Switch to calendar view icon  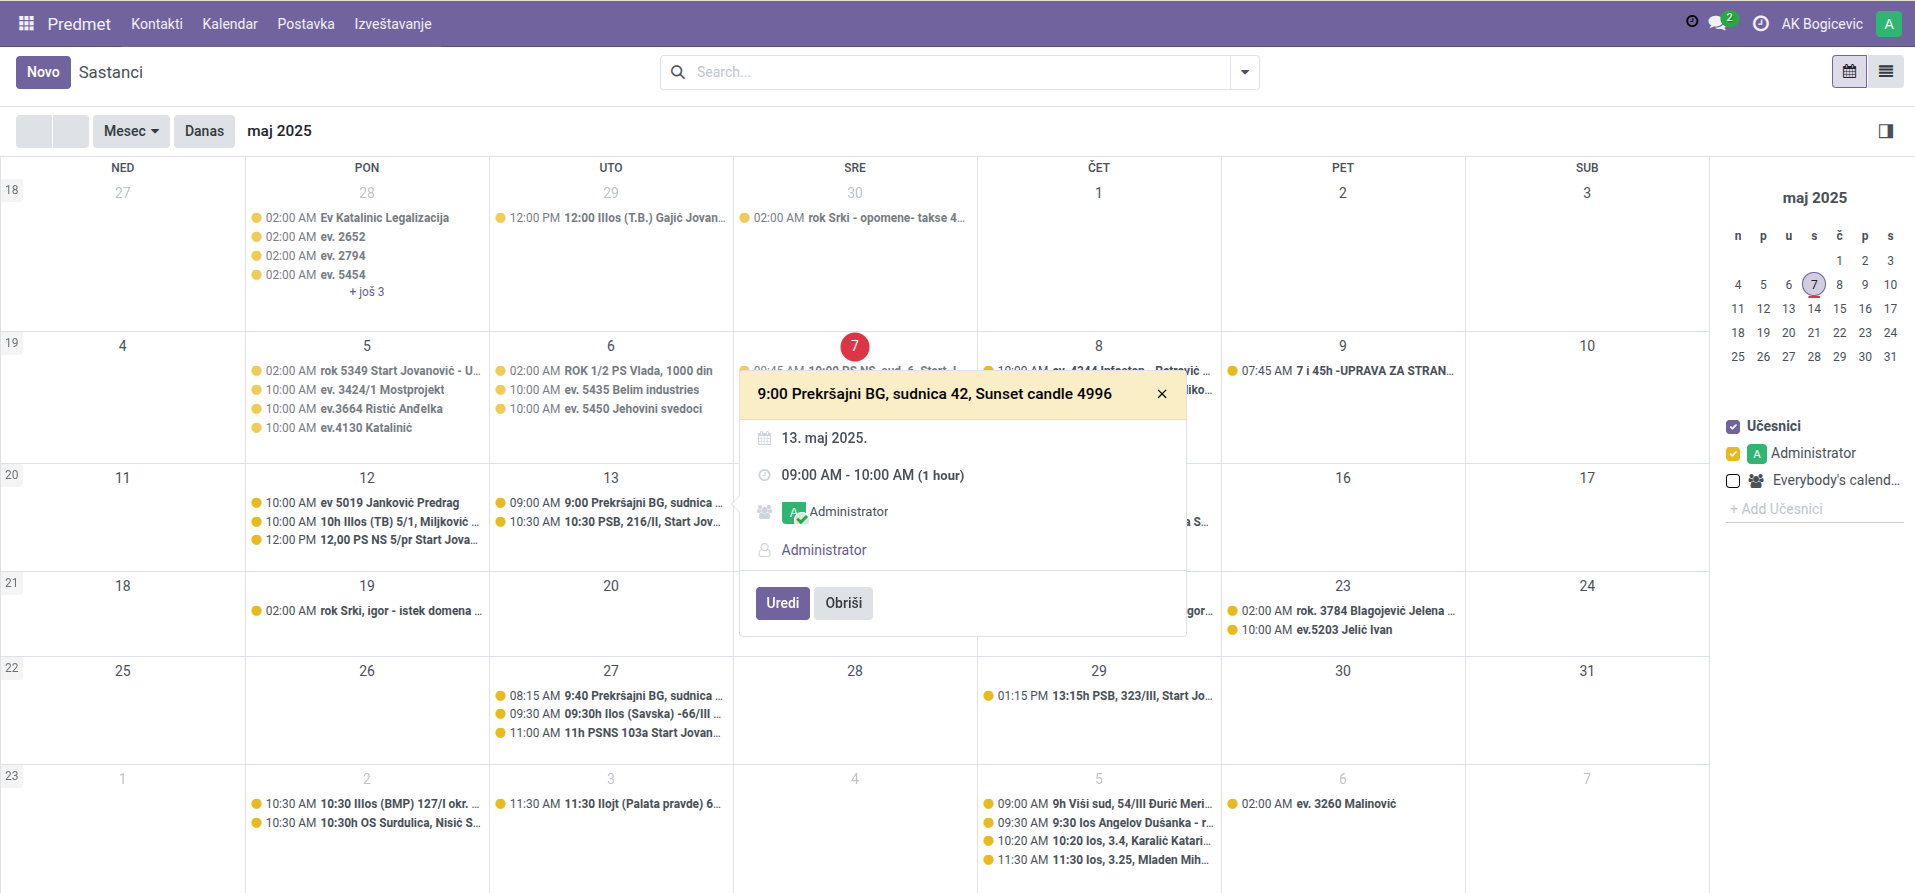(1849, 72)
